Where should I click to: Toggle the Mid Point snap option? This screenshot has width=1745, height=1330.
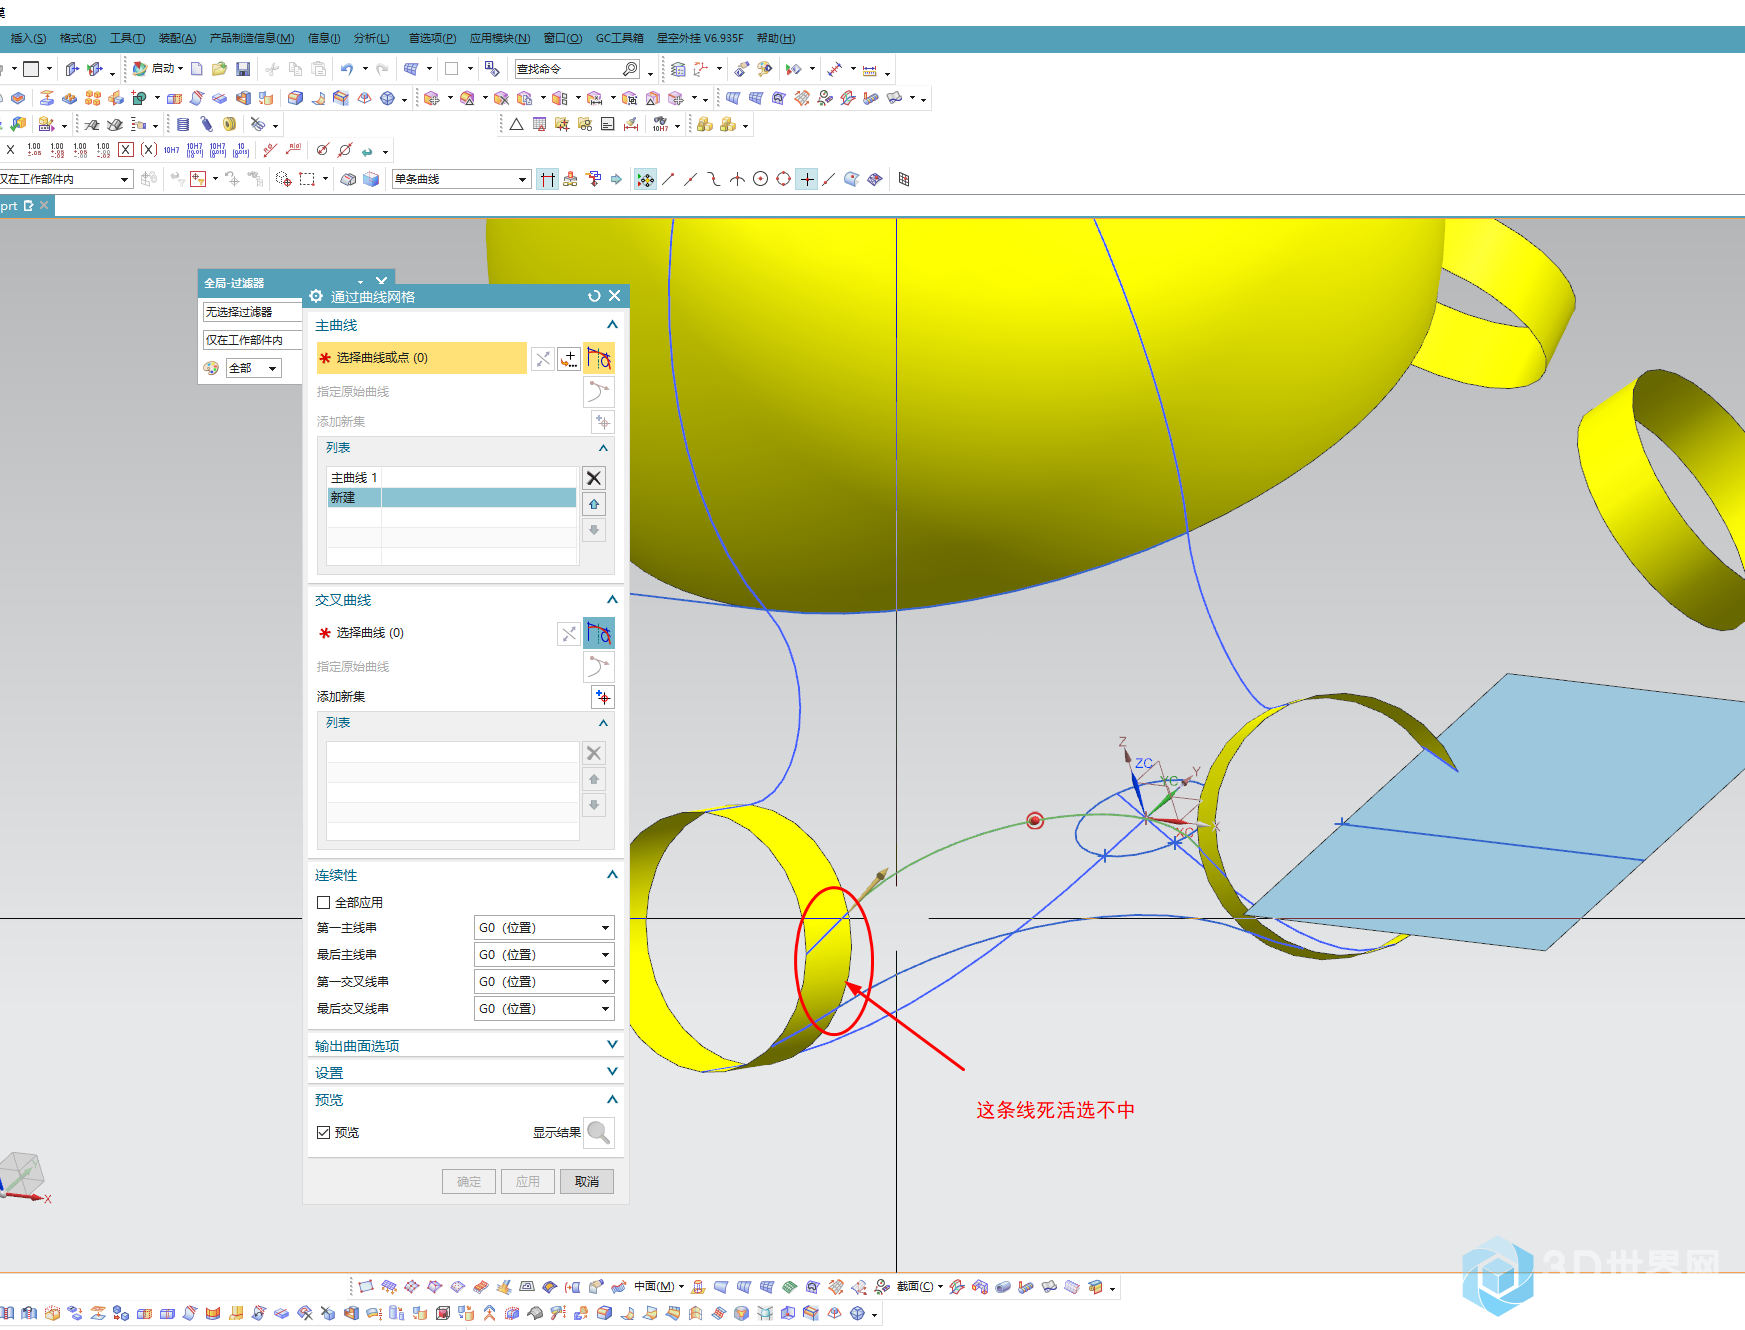pyautogui.click(x=691, y=179)
